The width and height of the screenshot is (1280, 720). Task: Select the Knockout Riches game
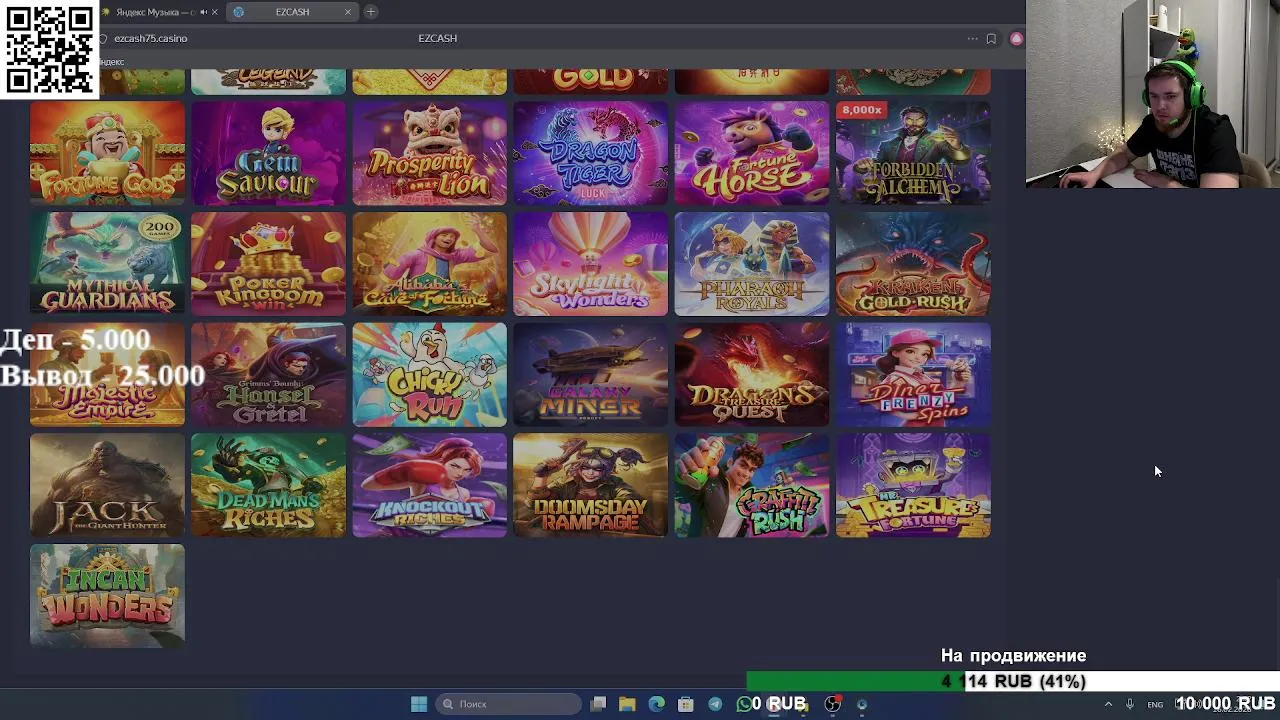(429, 486)
